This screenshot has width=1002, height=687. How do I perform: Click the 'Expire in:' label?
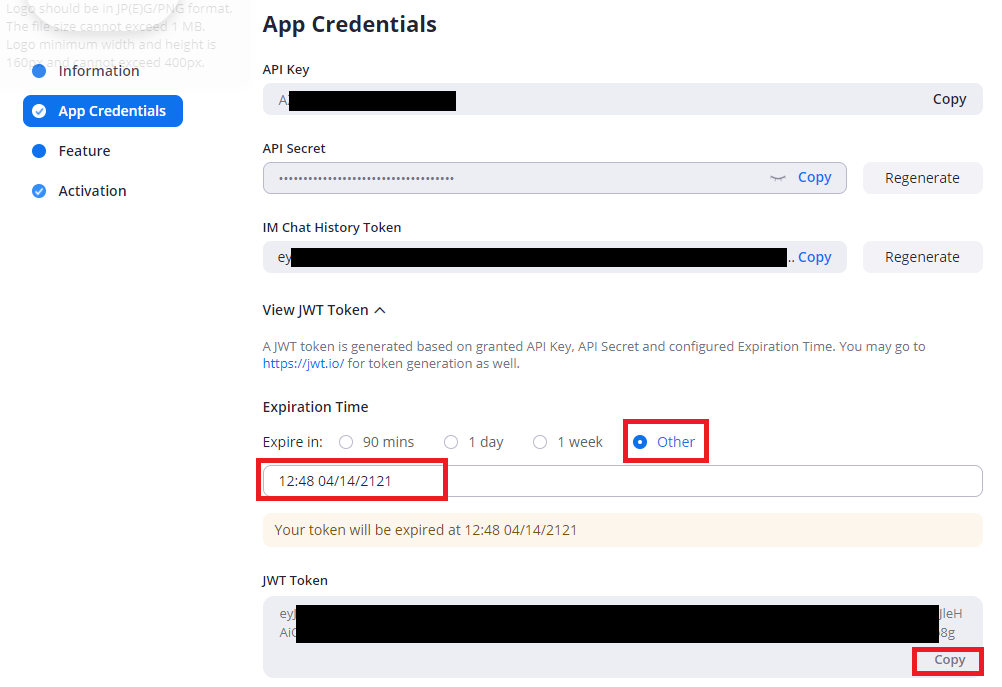click(292, 442)
